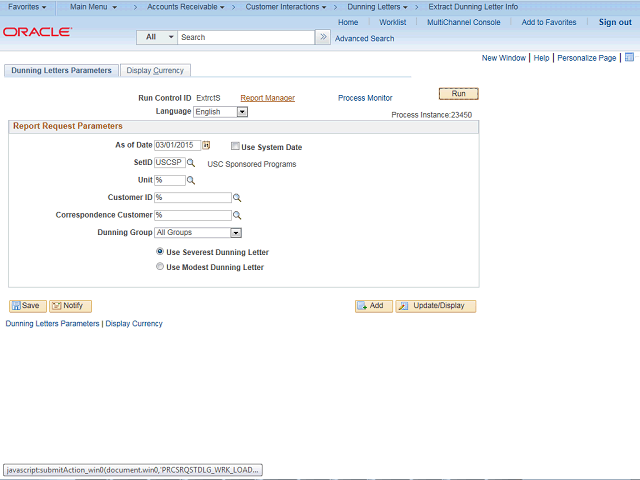This screenshot has width=640, height=480.
Task: Click into the Search text field
Action: 246,37
